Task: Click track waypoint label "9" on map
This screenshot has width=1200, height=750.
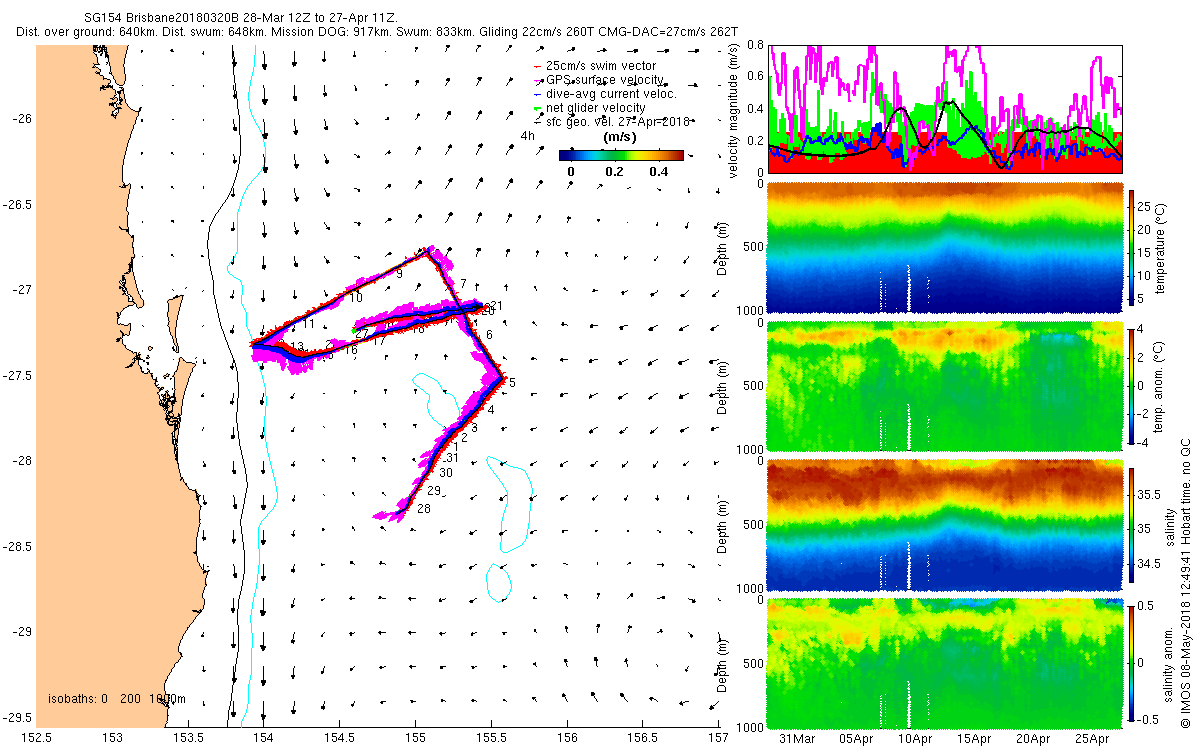Action: 399,273
